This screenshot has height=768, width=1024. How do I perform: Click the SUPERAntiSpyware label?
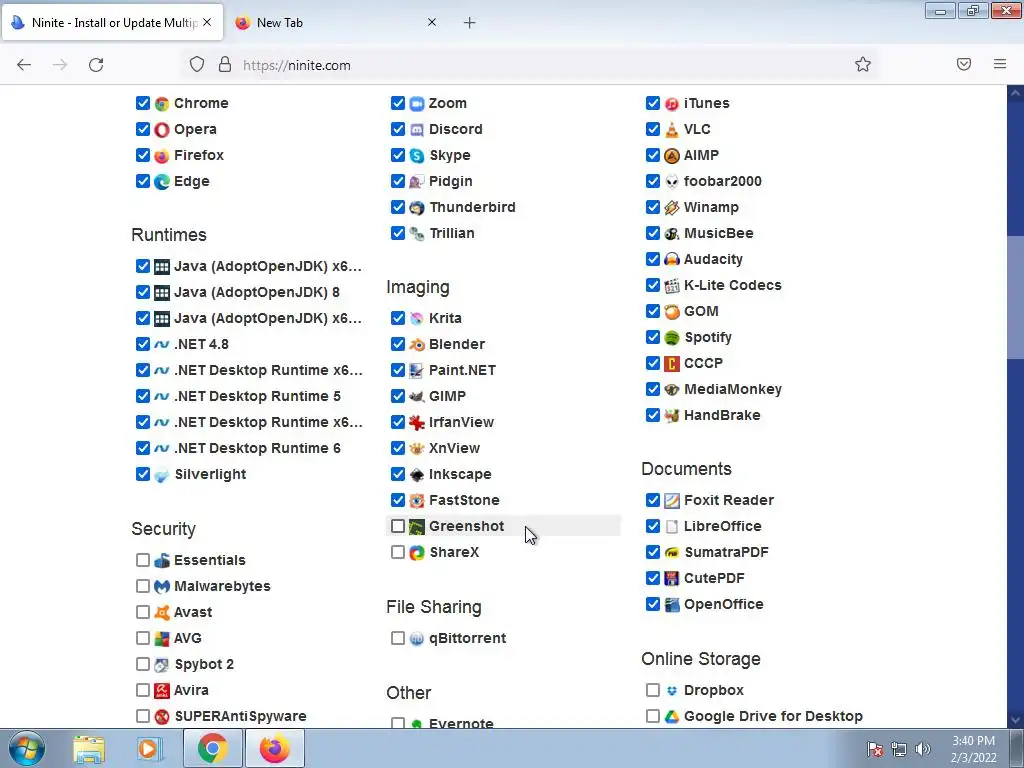(240, 716)
